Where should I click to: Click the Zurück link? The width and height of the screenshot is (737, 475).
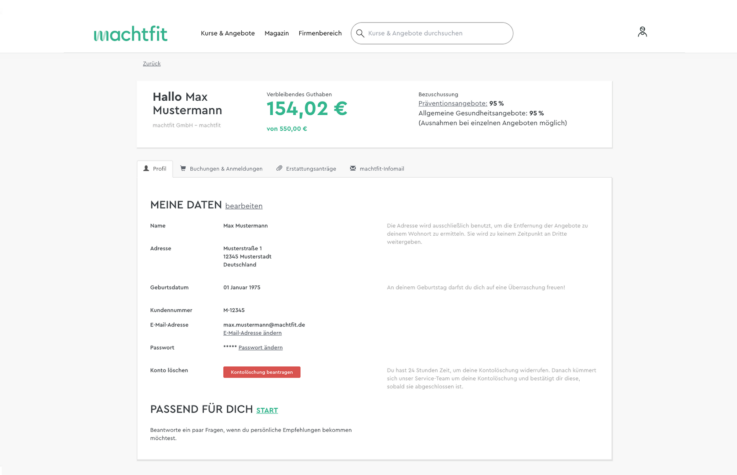click(x=152, y=63)
